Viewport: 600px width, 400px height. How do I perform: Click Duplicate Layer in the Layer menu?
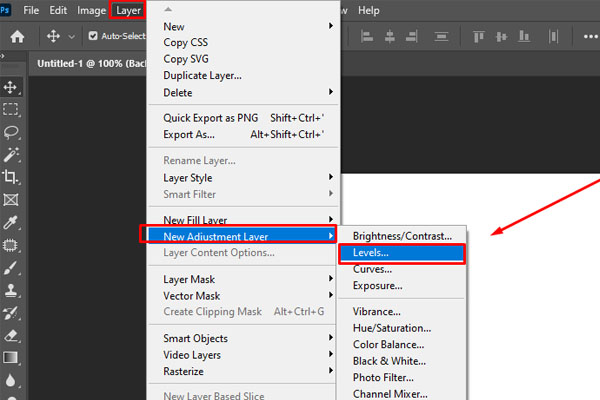(x=202, y=76)
